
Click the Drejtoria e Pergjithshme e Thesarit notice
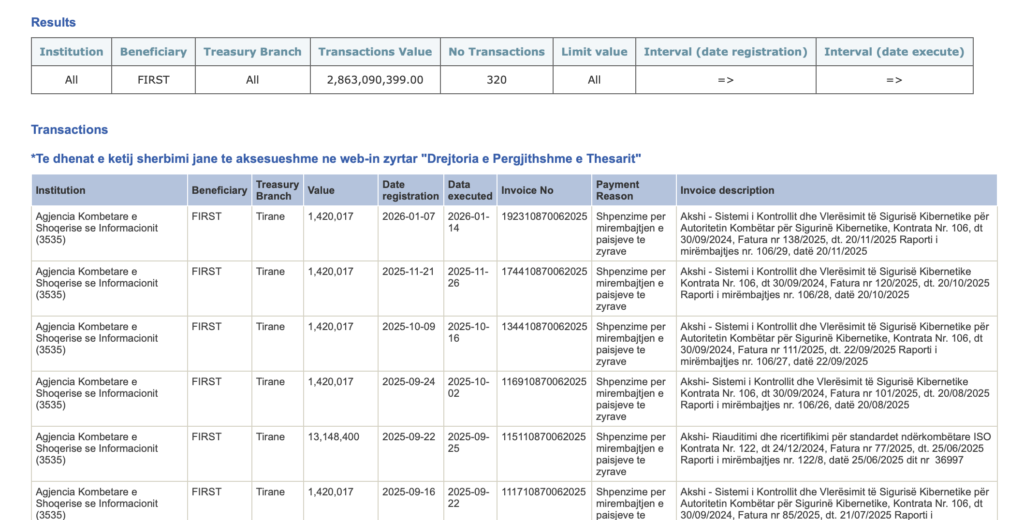[x=336, y=158]
